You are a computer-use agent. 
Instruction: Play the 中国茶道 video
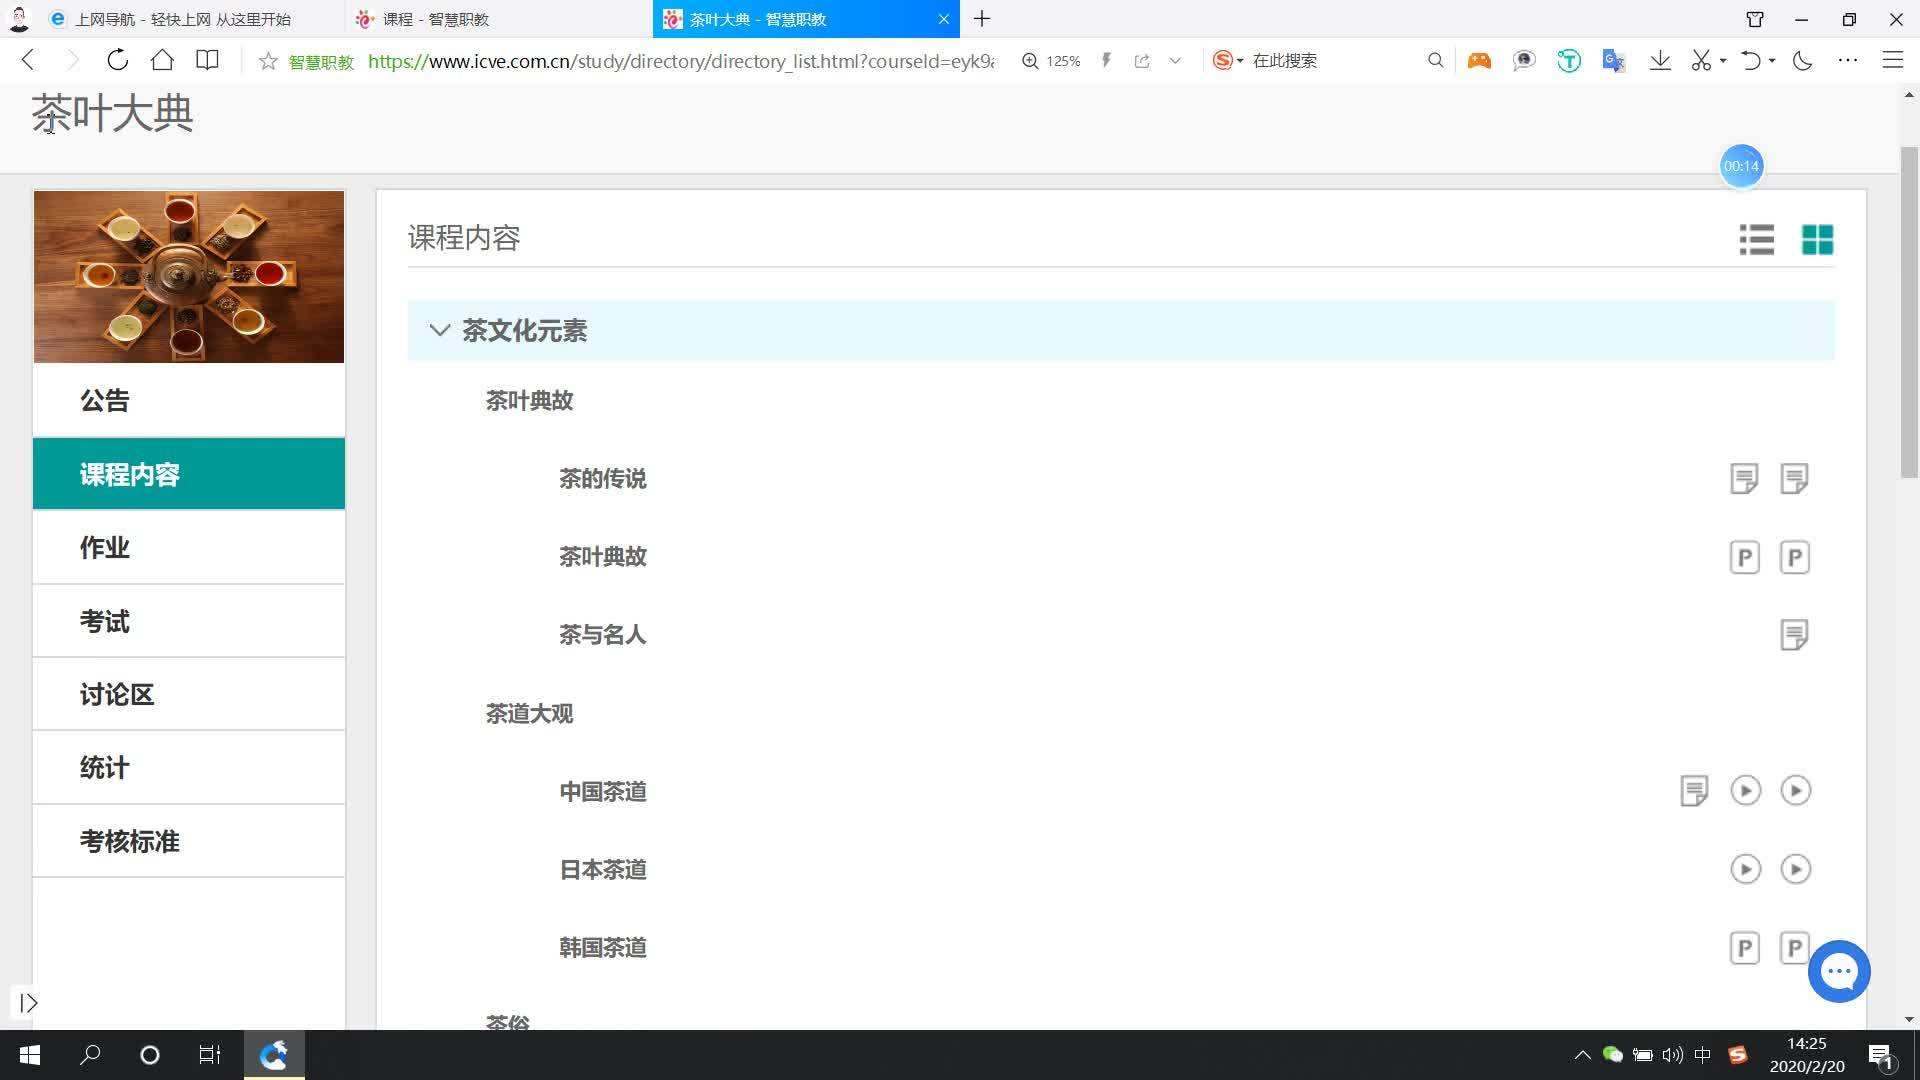point(1747,790)
